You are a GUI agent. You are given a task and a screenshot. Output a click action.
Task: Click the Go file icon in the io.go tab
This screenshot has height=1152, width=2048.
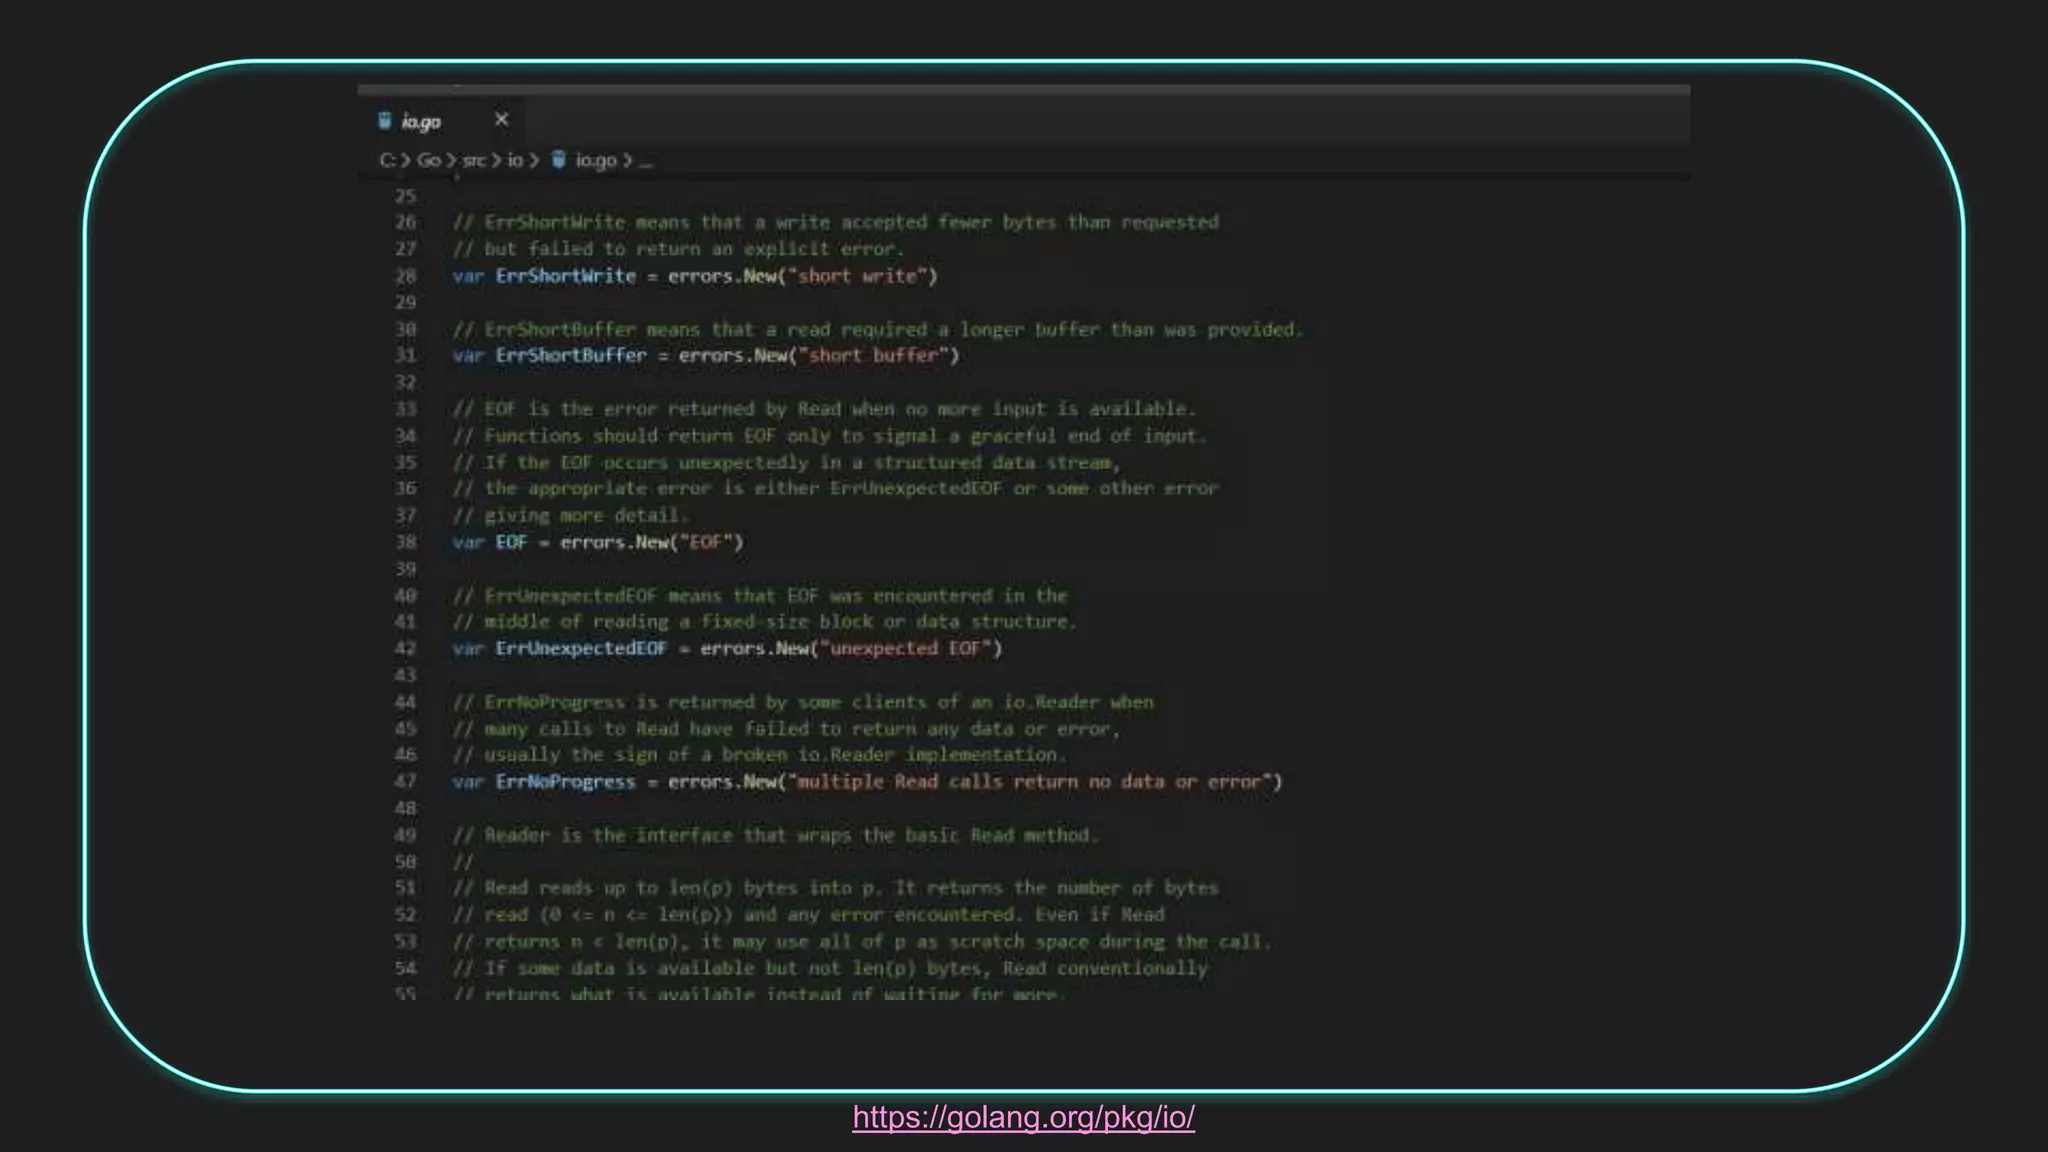(385, 121)
